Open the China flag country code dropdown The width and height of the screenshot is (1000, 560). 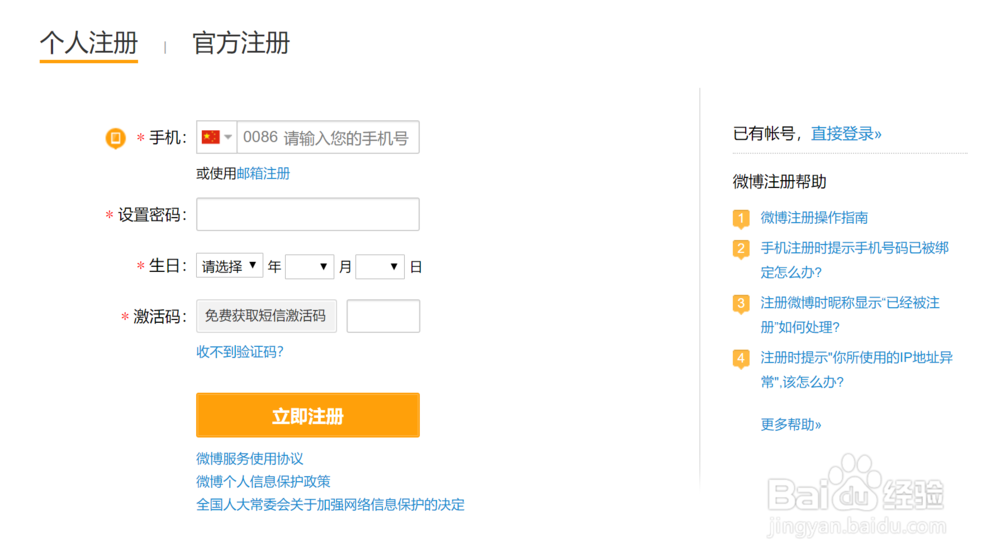[217, 137]
